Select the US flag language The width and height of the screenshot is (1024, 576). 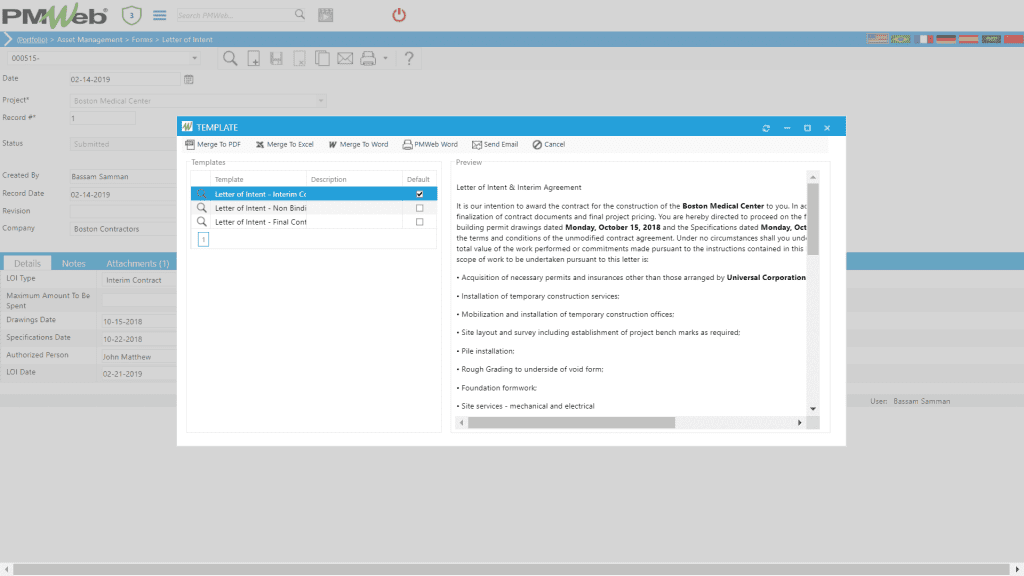point(876,39)
